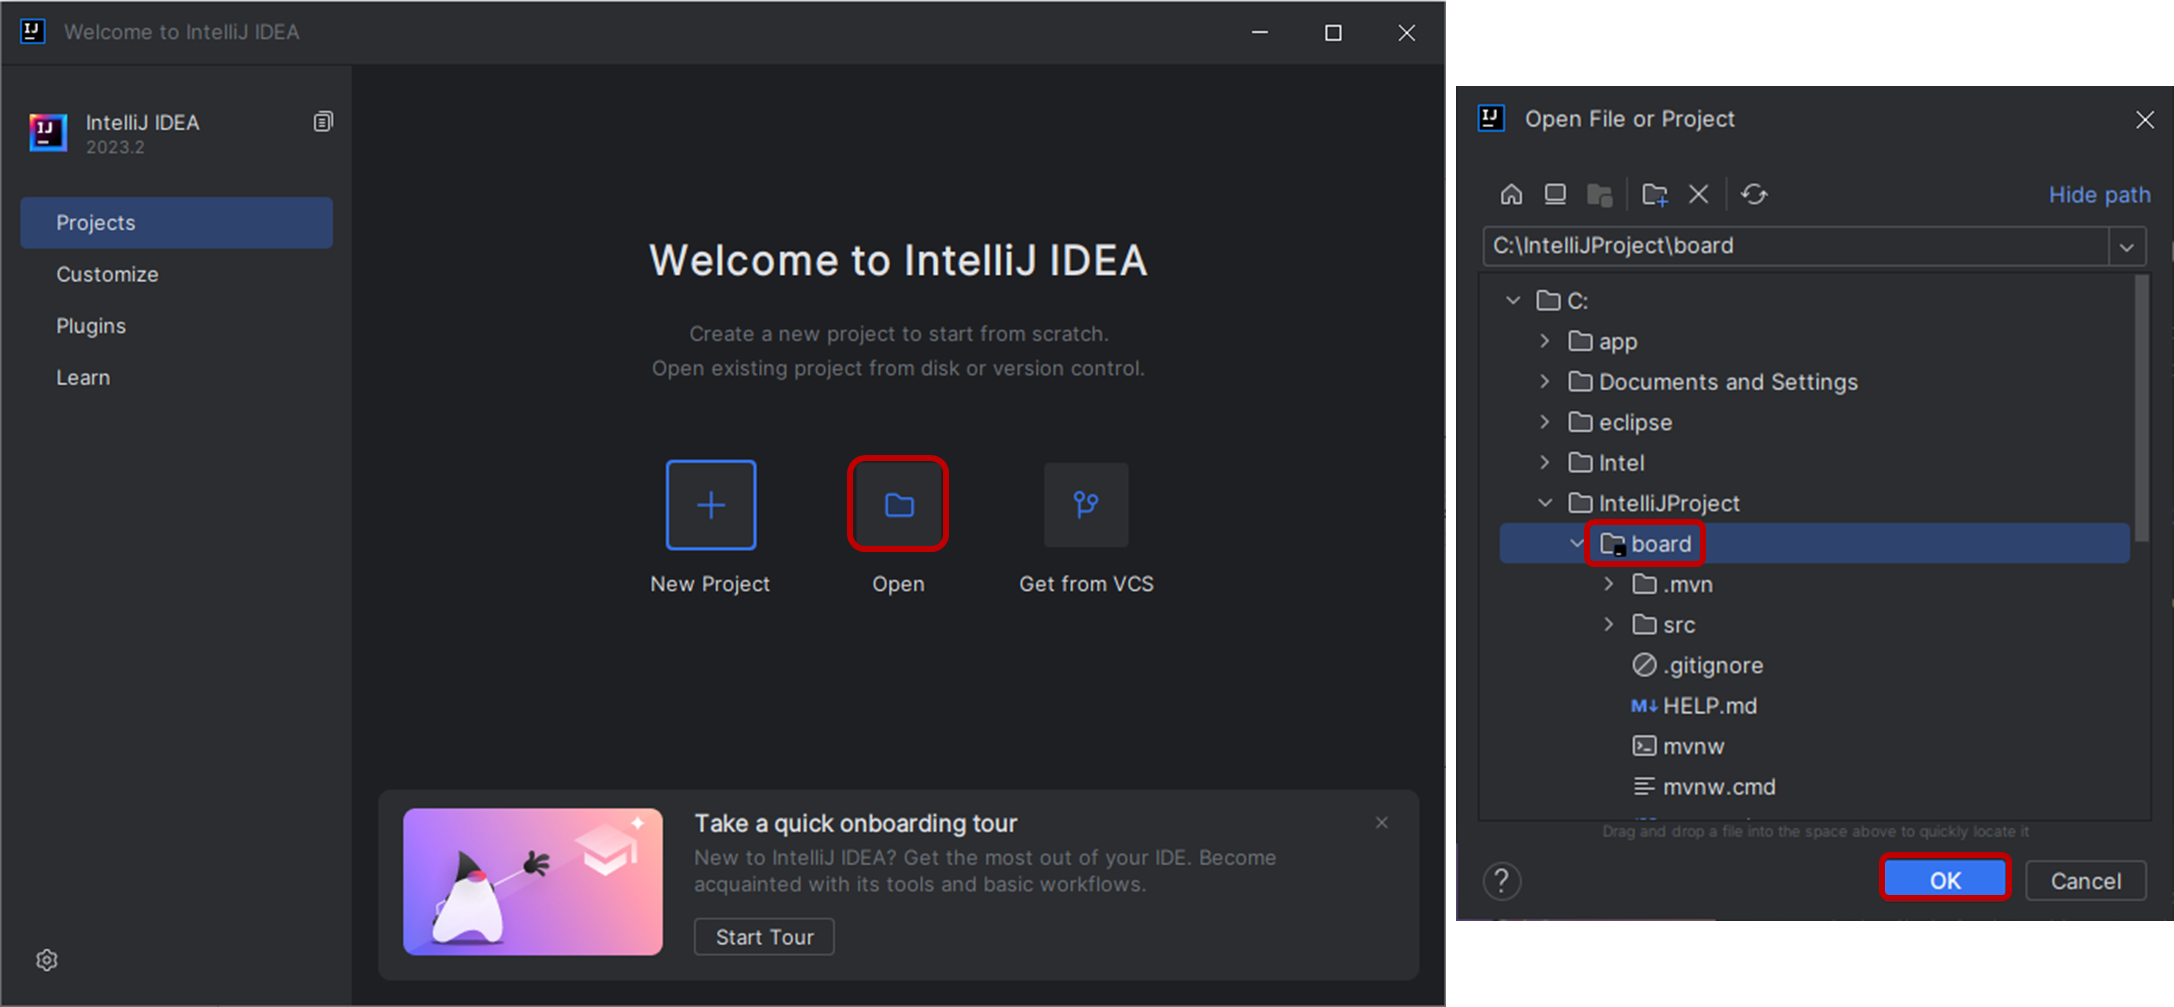Collapse the board folder
The width and height of the screenshot is (2174, 1007).
(x=1577, y=543)
